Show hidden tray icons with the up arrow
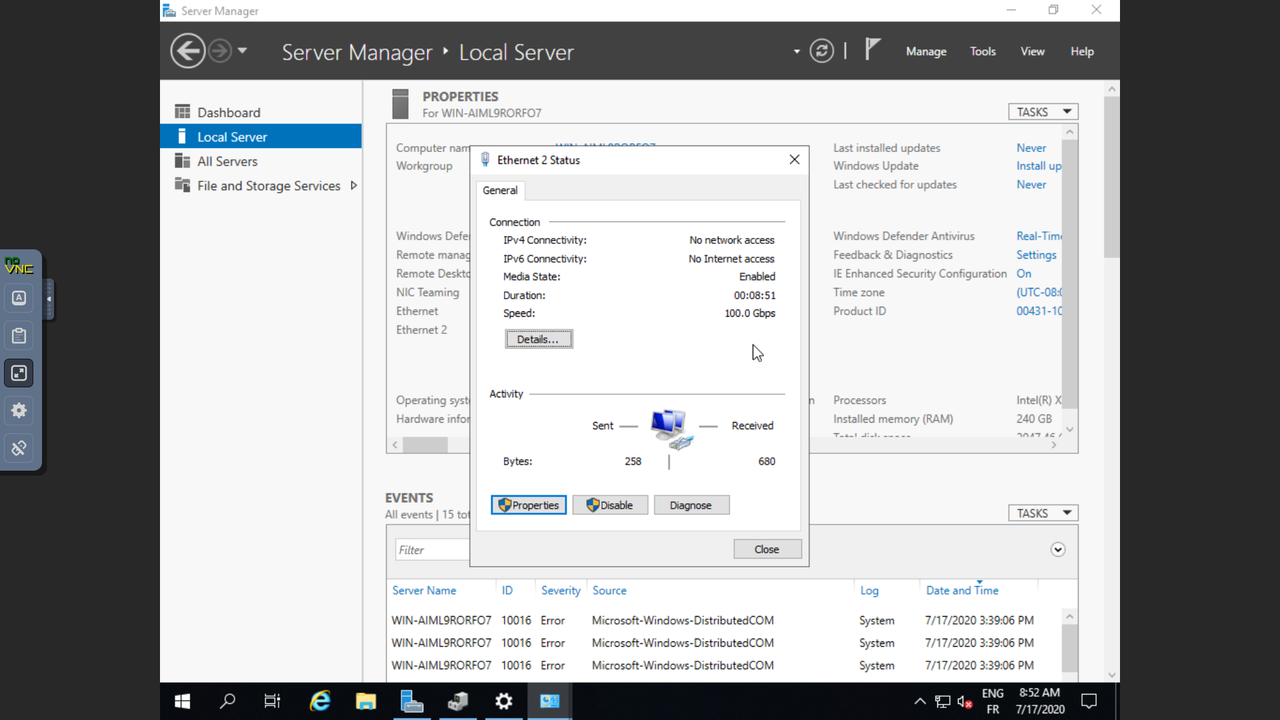Viewport: 1280px width, 720px height. pos(920,702)
